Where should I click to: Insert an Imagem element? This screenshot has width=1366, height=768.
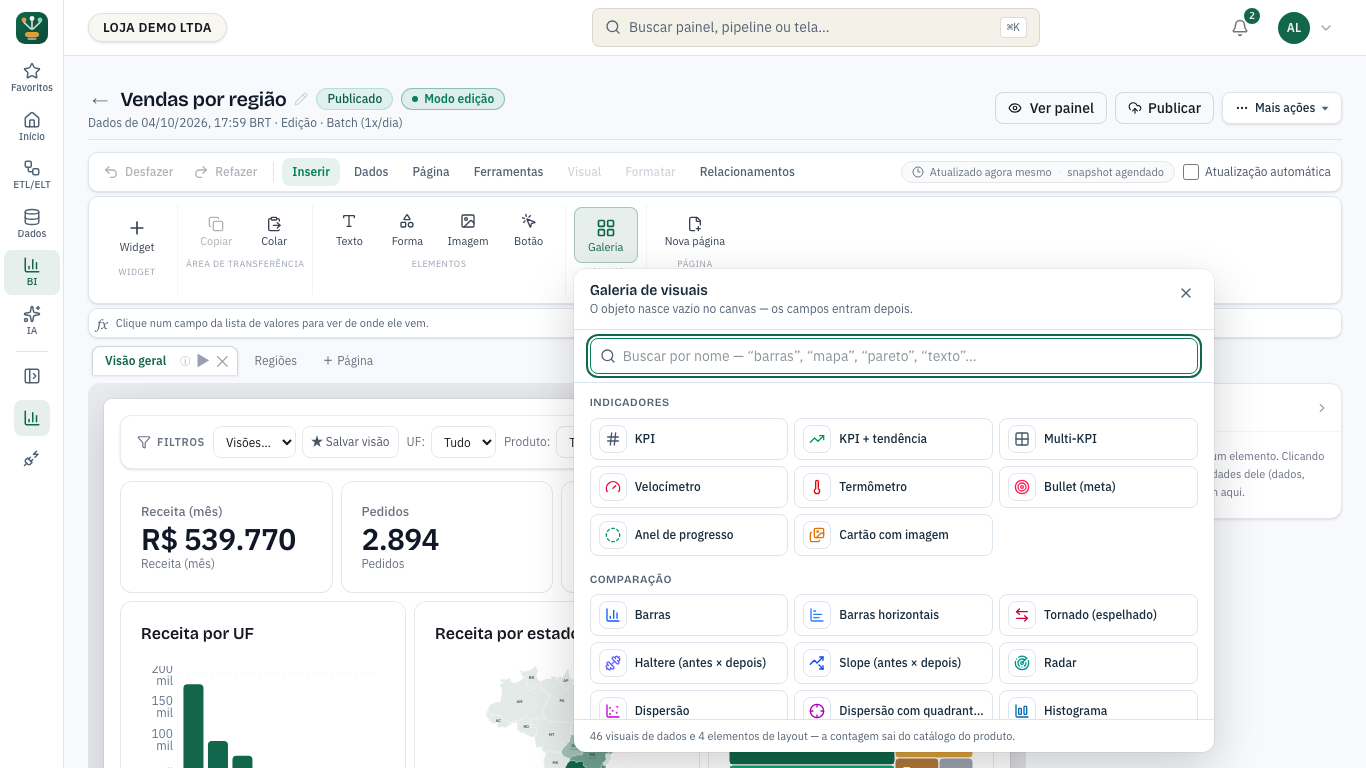(468, 231)
